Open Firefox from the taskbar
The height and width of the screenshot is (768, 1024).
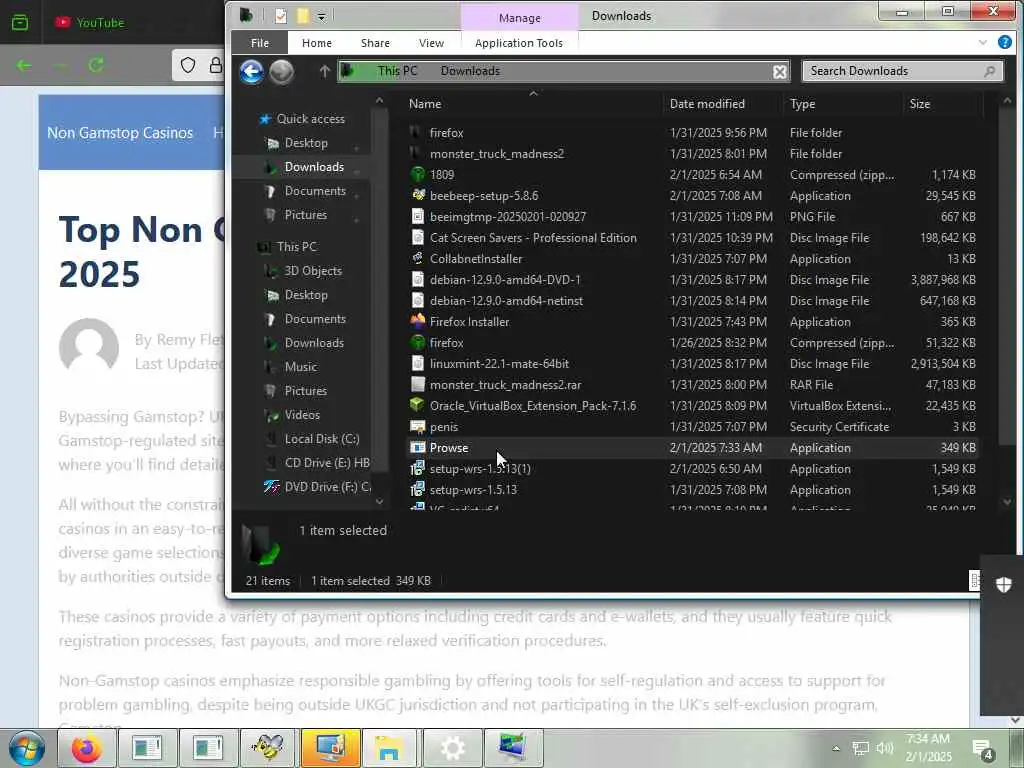(x=86, y=748)
